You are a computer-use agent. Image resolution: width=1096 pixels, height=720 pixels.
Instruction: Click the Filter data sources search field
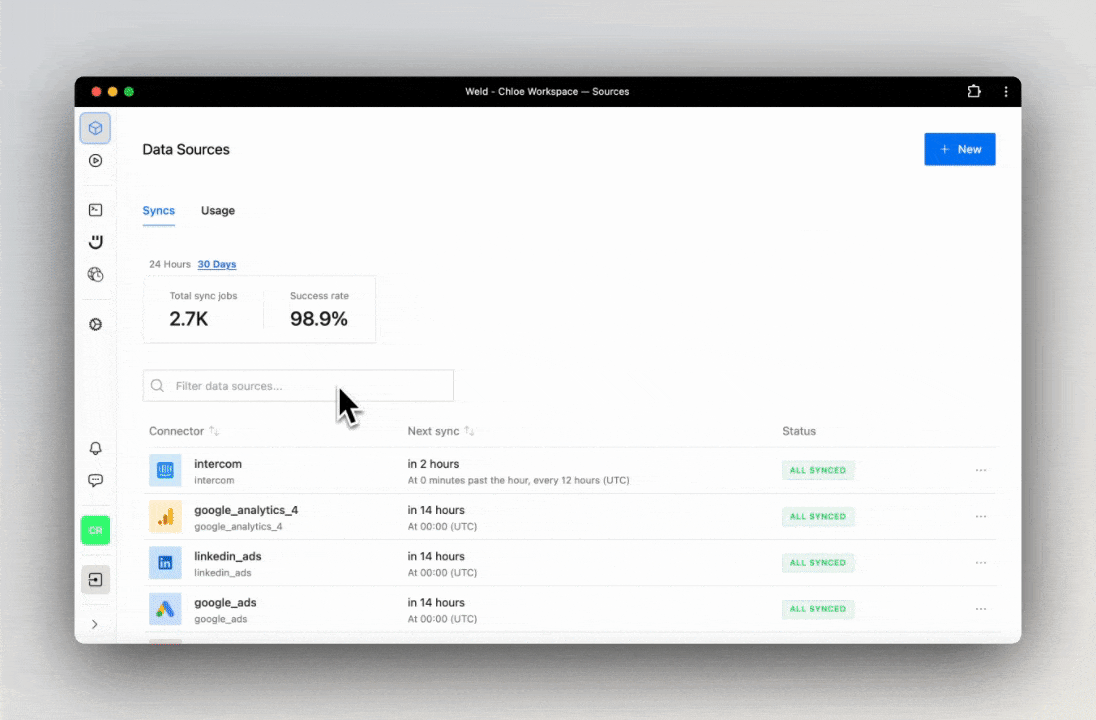(x=300, y=386)
